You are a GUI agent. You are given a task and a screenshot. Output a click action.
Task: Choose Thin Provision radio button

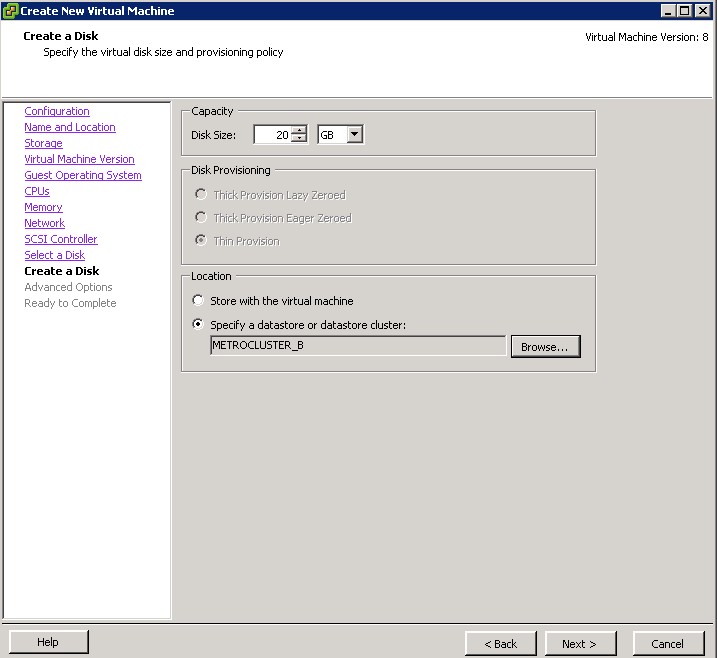[201, 241]
